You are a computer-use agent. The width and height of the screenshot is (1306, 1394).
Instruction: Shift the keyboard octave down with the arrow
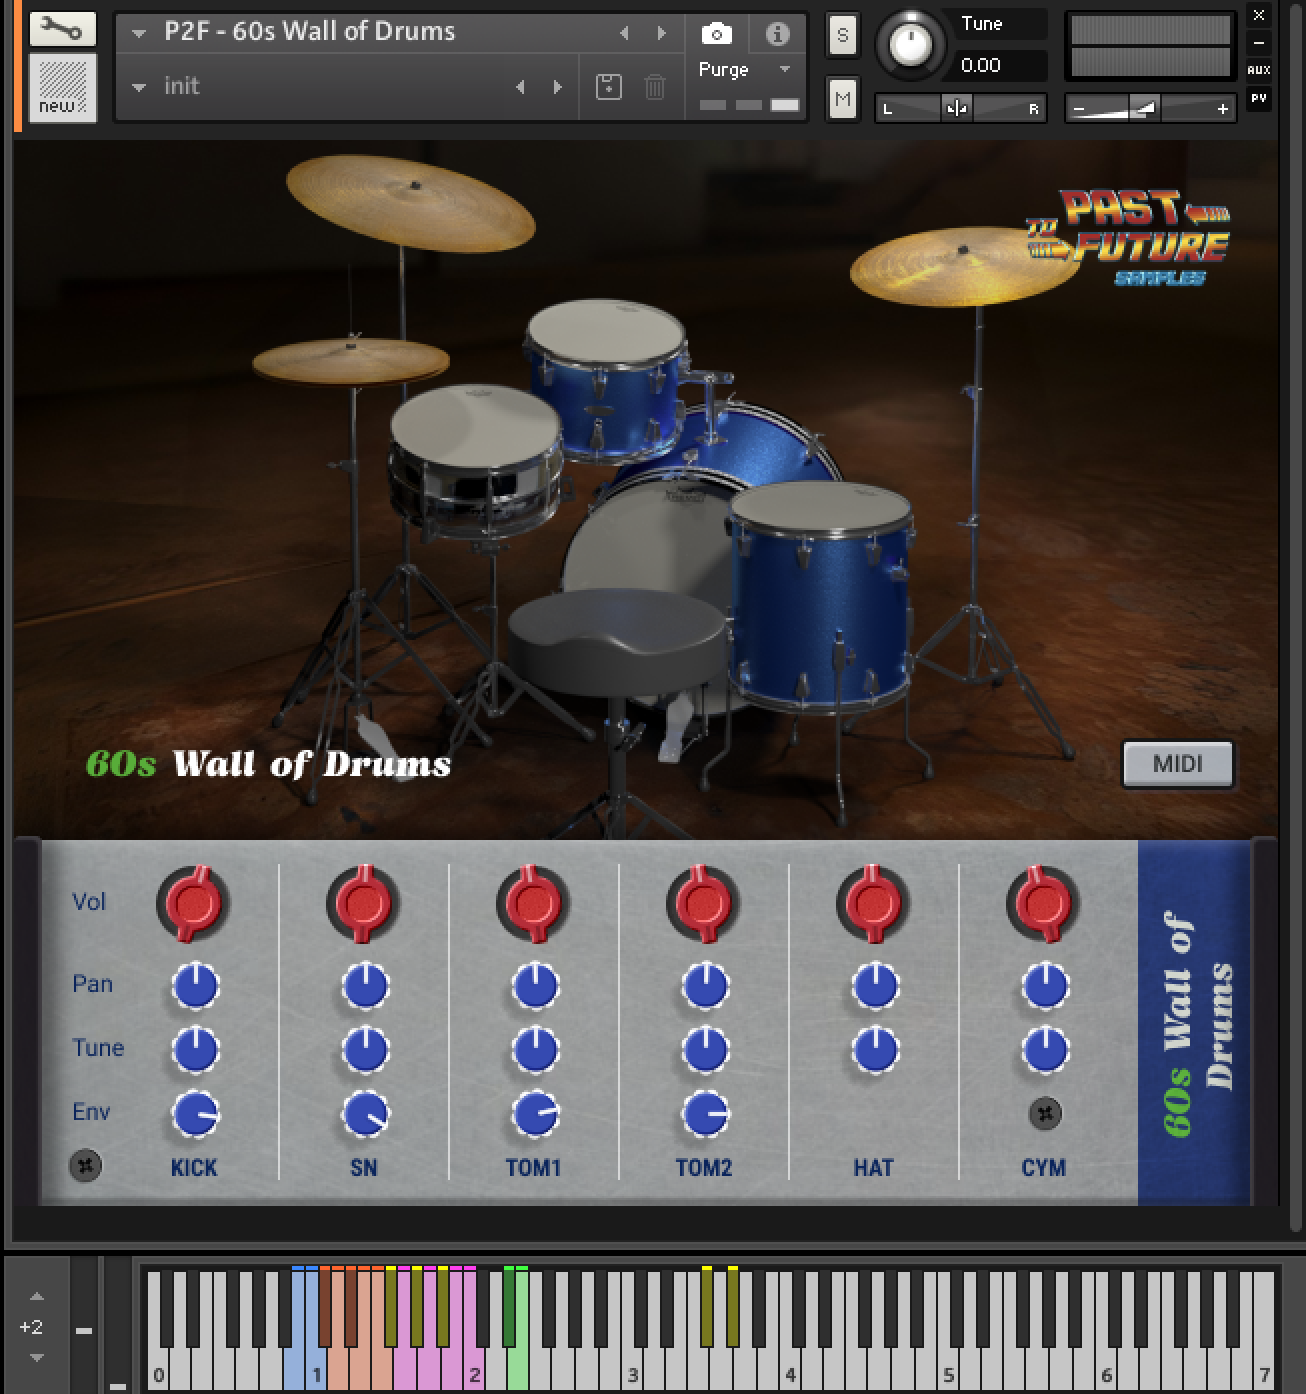[x=36, y=1358]
